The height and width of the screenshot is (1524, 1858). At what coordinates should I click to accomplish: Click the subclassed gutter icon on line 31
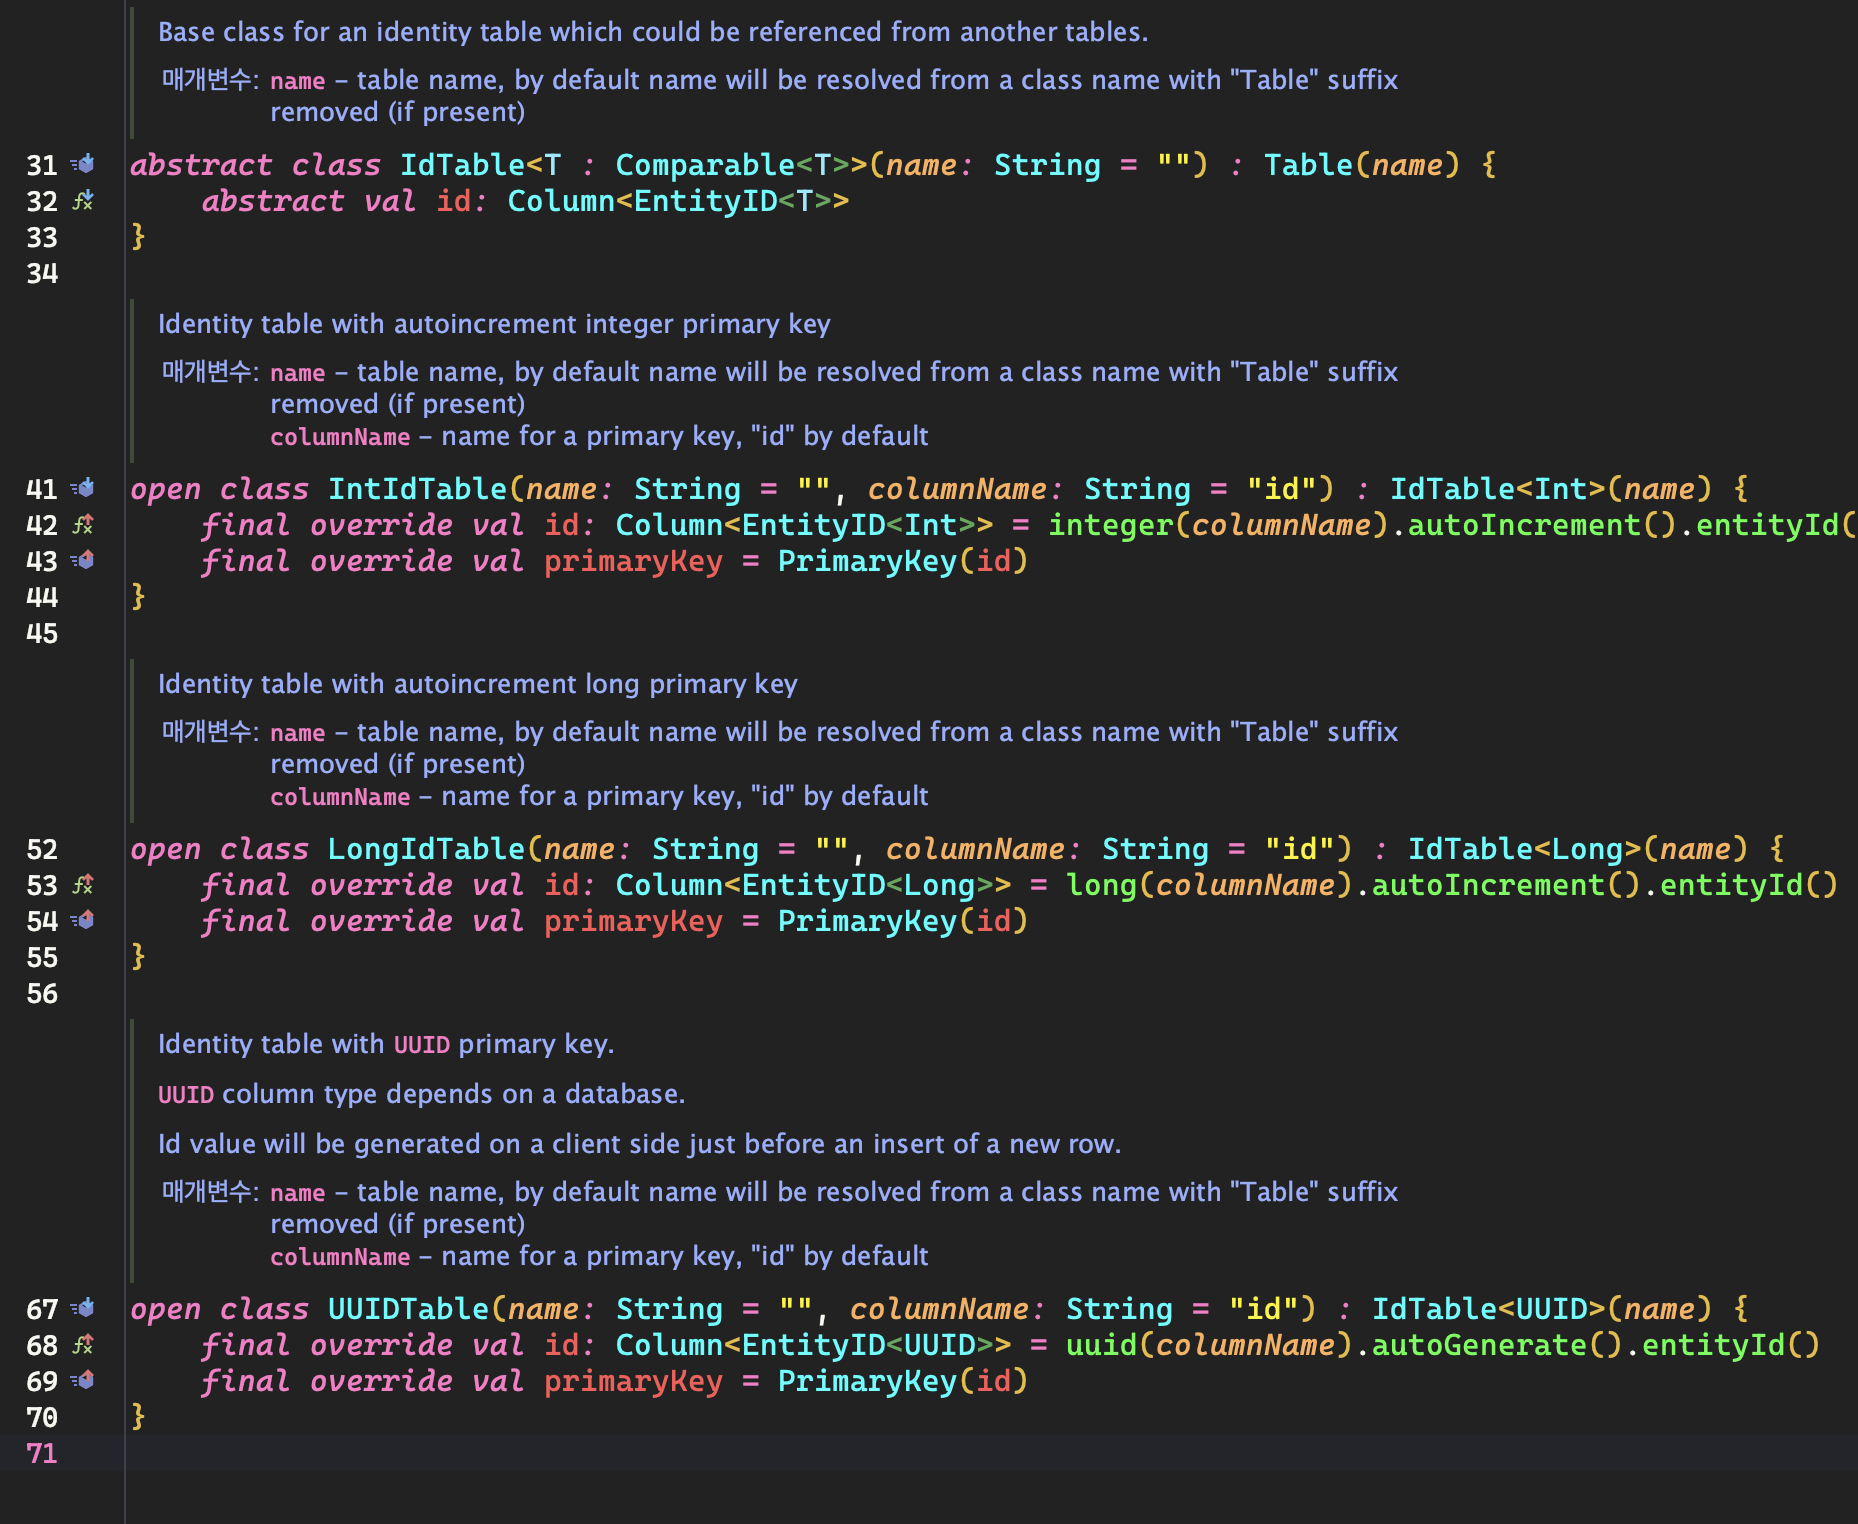click(x=83, y=164)
